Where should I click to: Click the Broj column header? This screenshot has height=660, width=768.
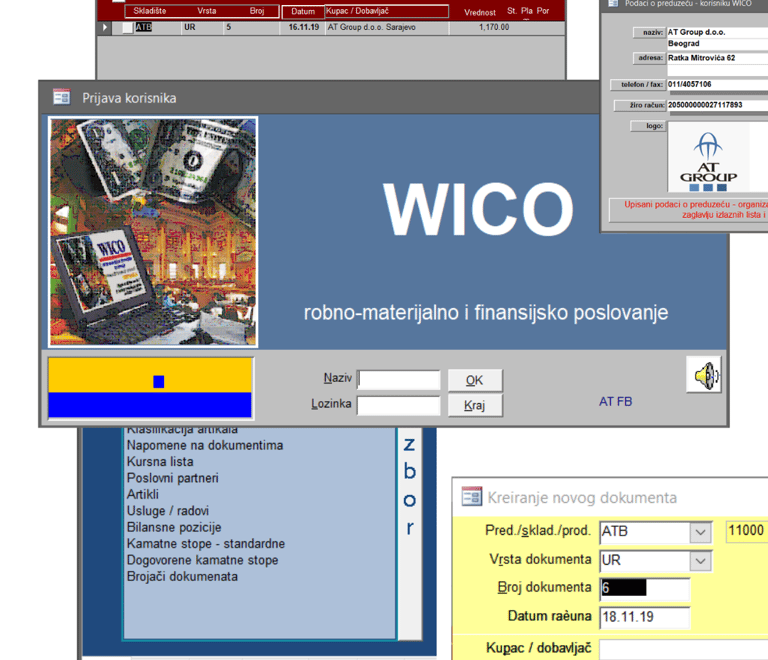pyautogui.click(x=257, y=11)
